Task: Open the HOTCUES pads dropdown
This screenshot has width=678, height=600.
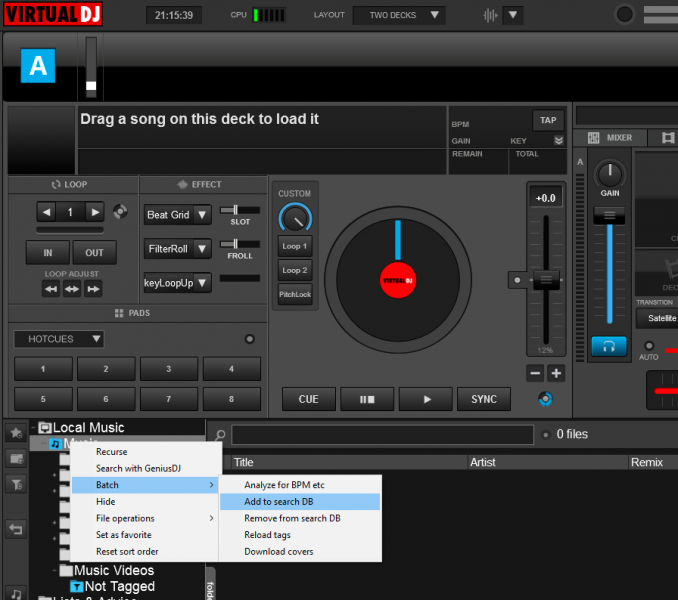Action: (59, 339)
